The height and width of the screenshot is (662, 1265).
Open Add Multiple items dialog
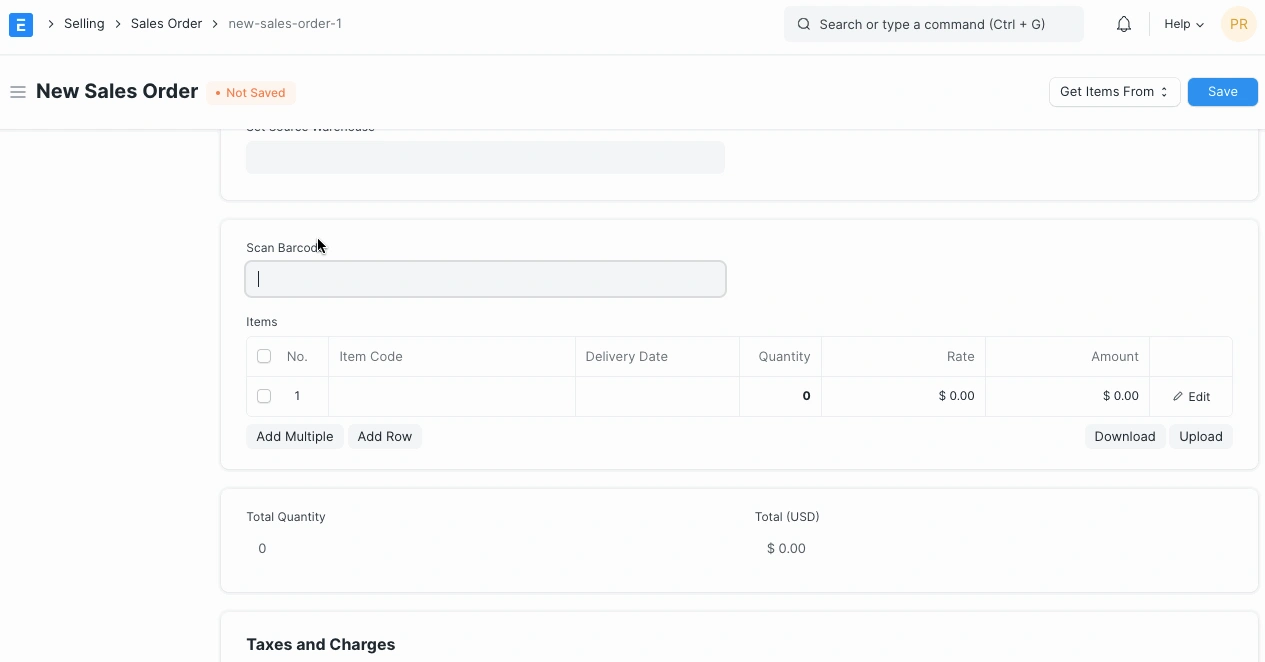point(294,436)
